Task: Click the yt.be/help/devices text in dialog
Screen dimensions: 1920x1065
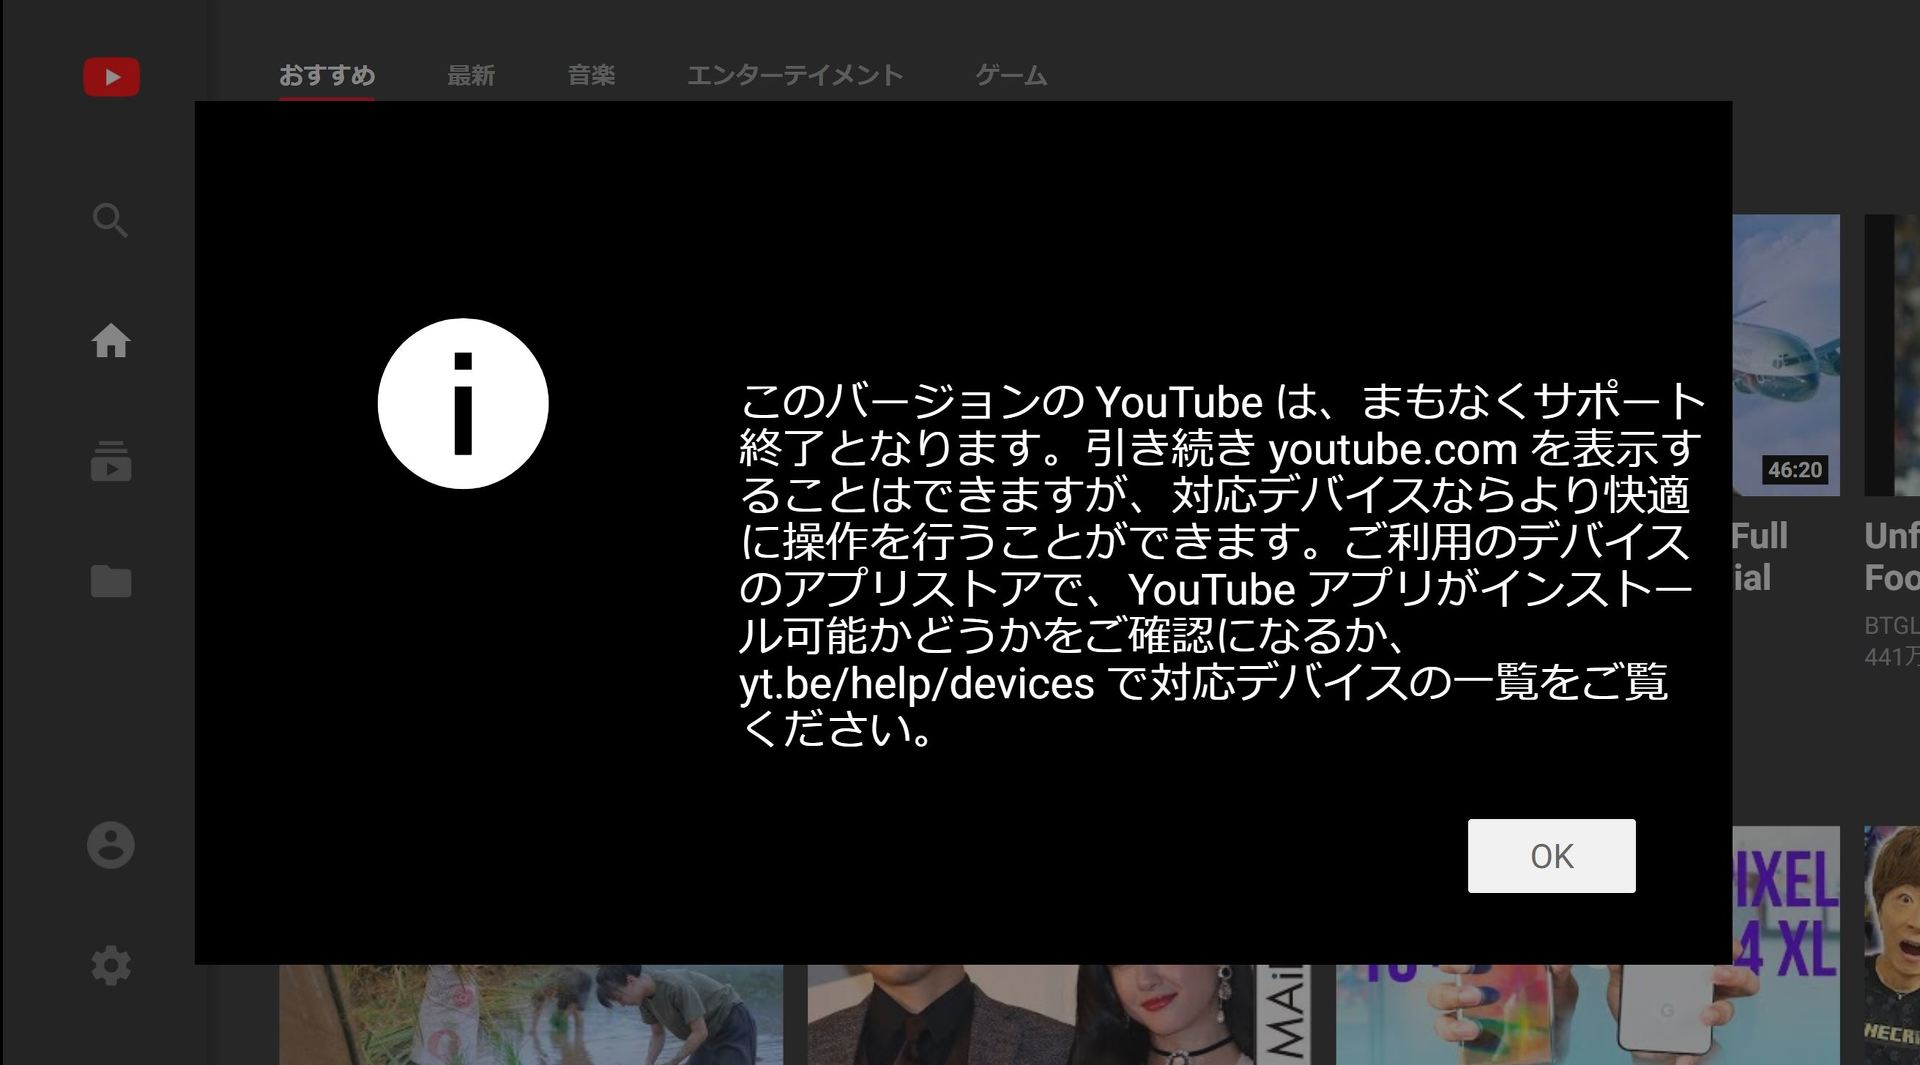Action: coord(917,684)
